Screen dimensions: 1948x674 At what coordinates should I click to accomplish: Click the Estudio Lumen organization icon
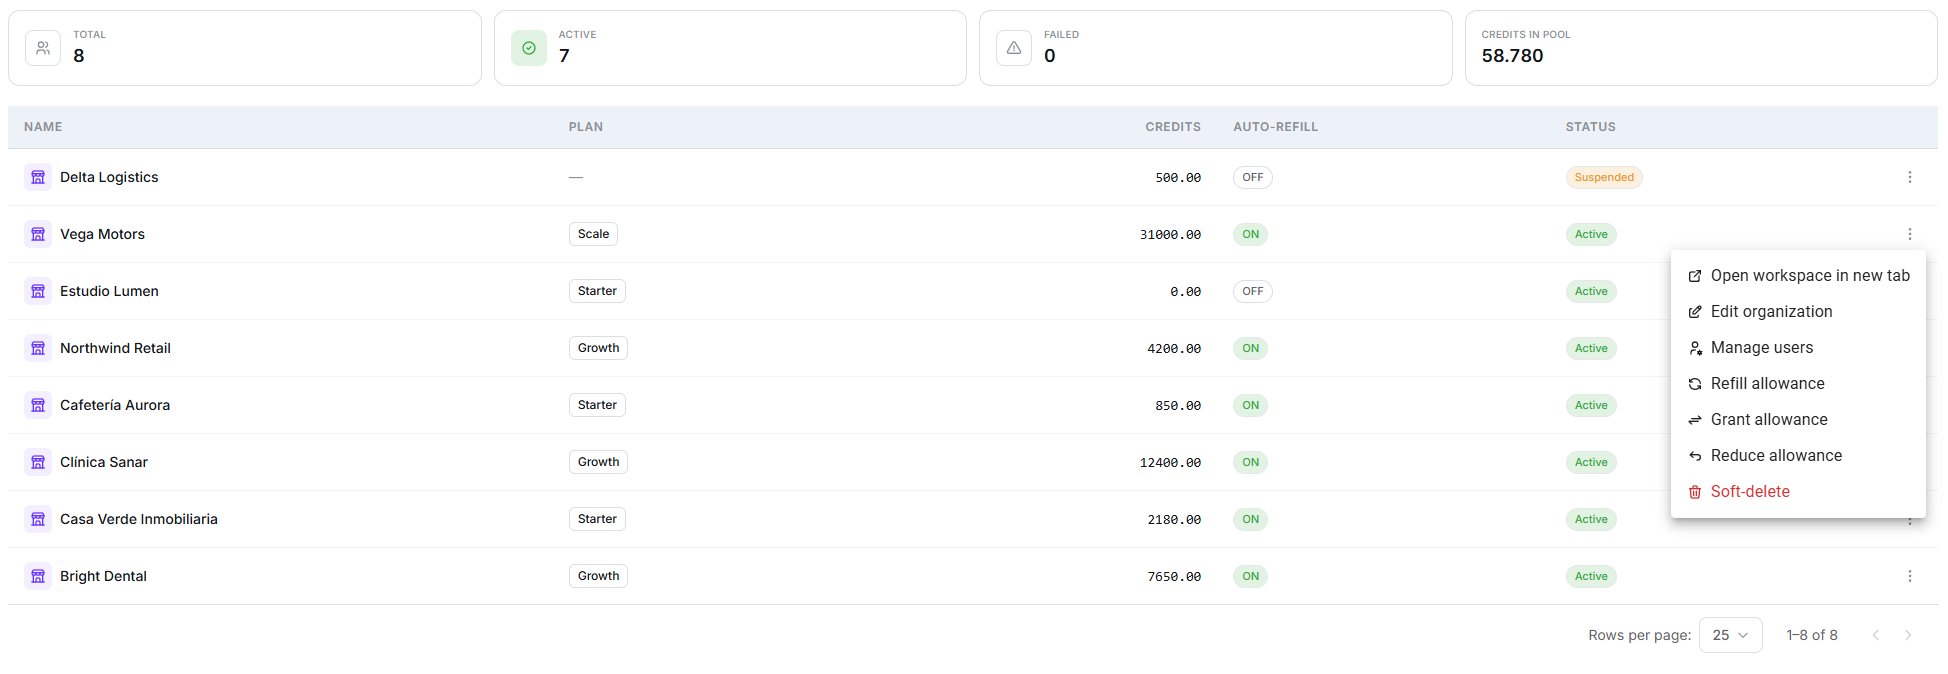click(38, 291)
